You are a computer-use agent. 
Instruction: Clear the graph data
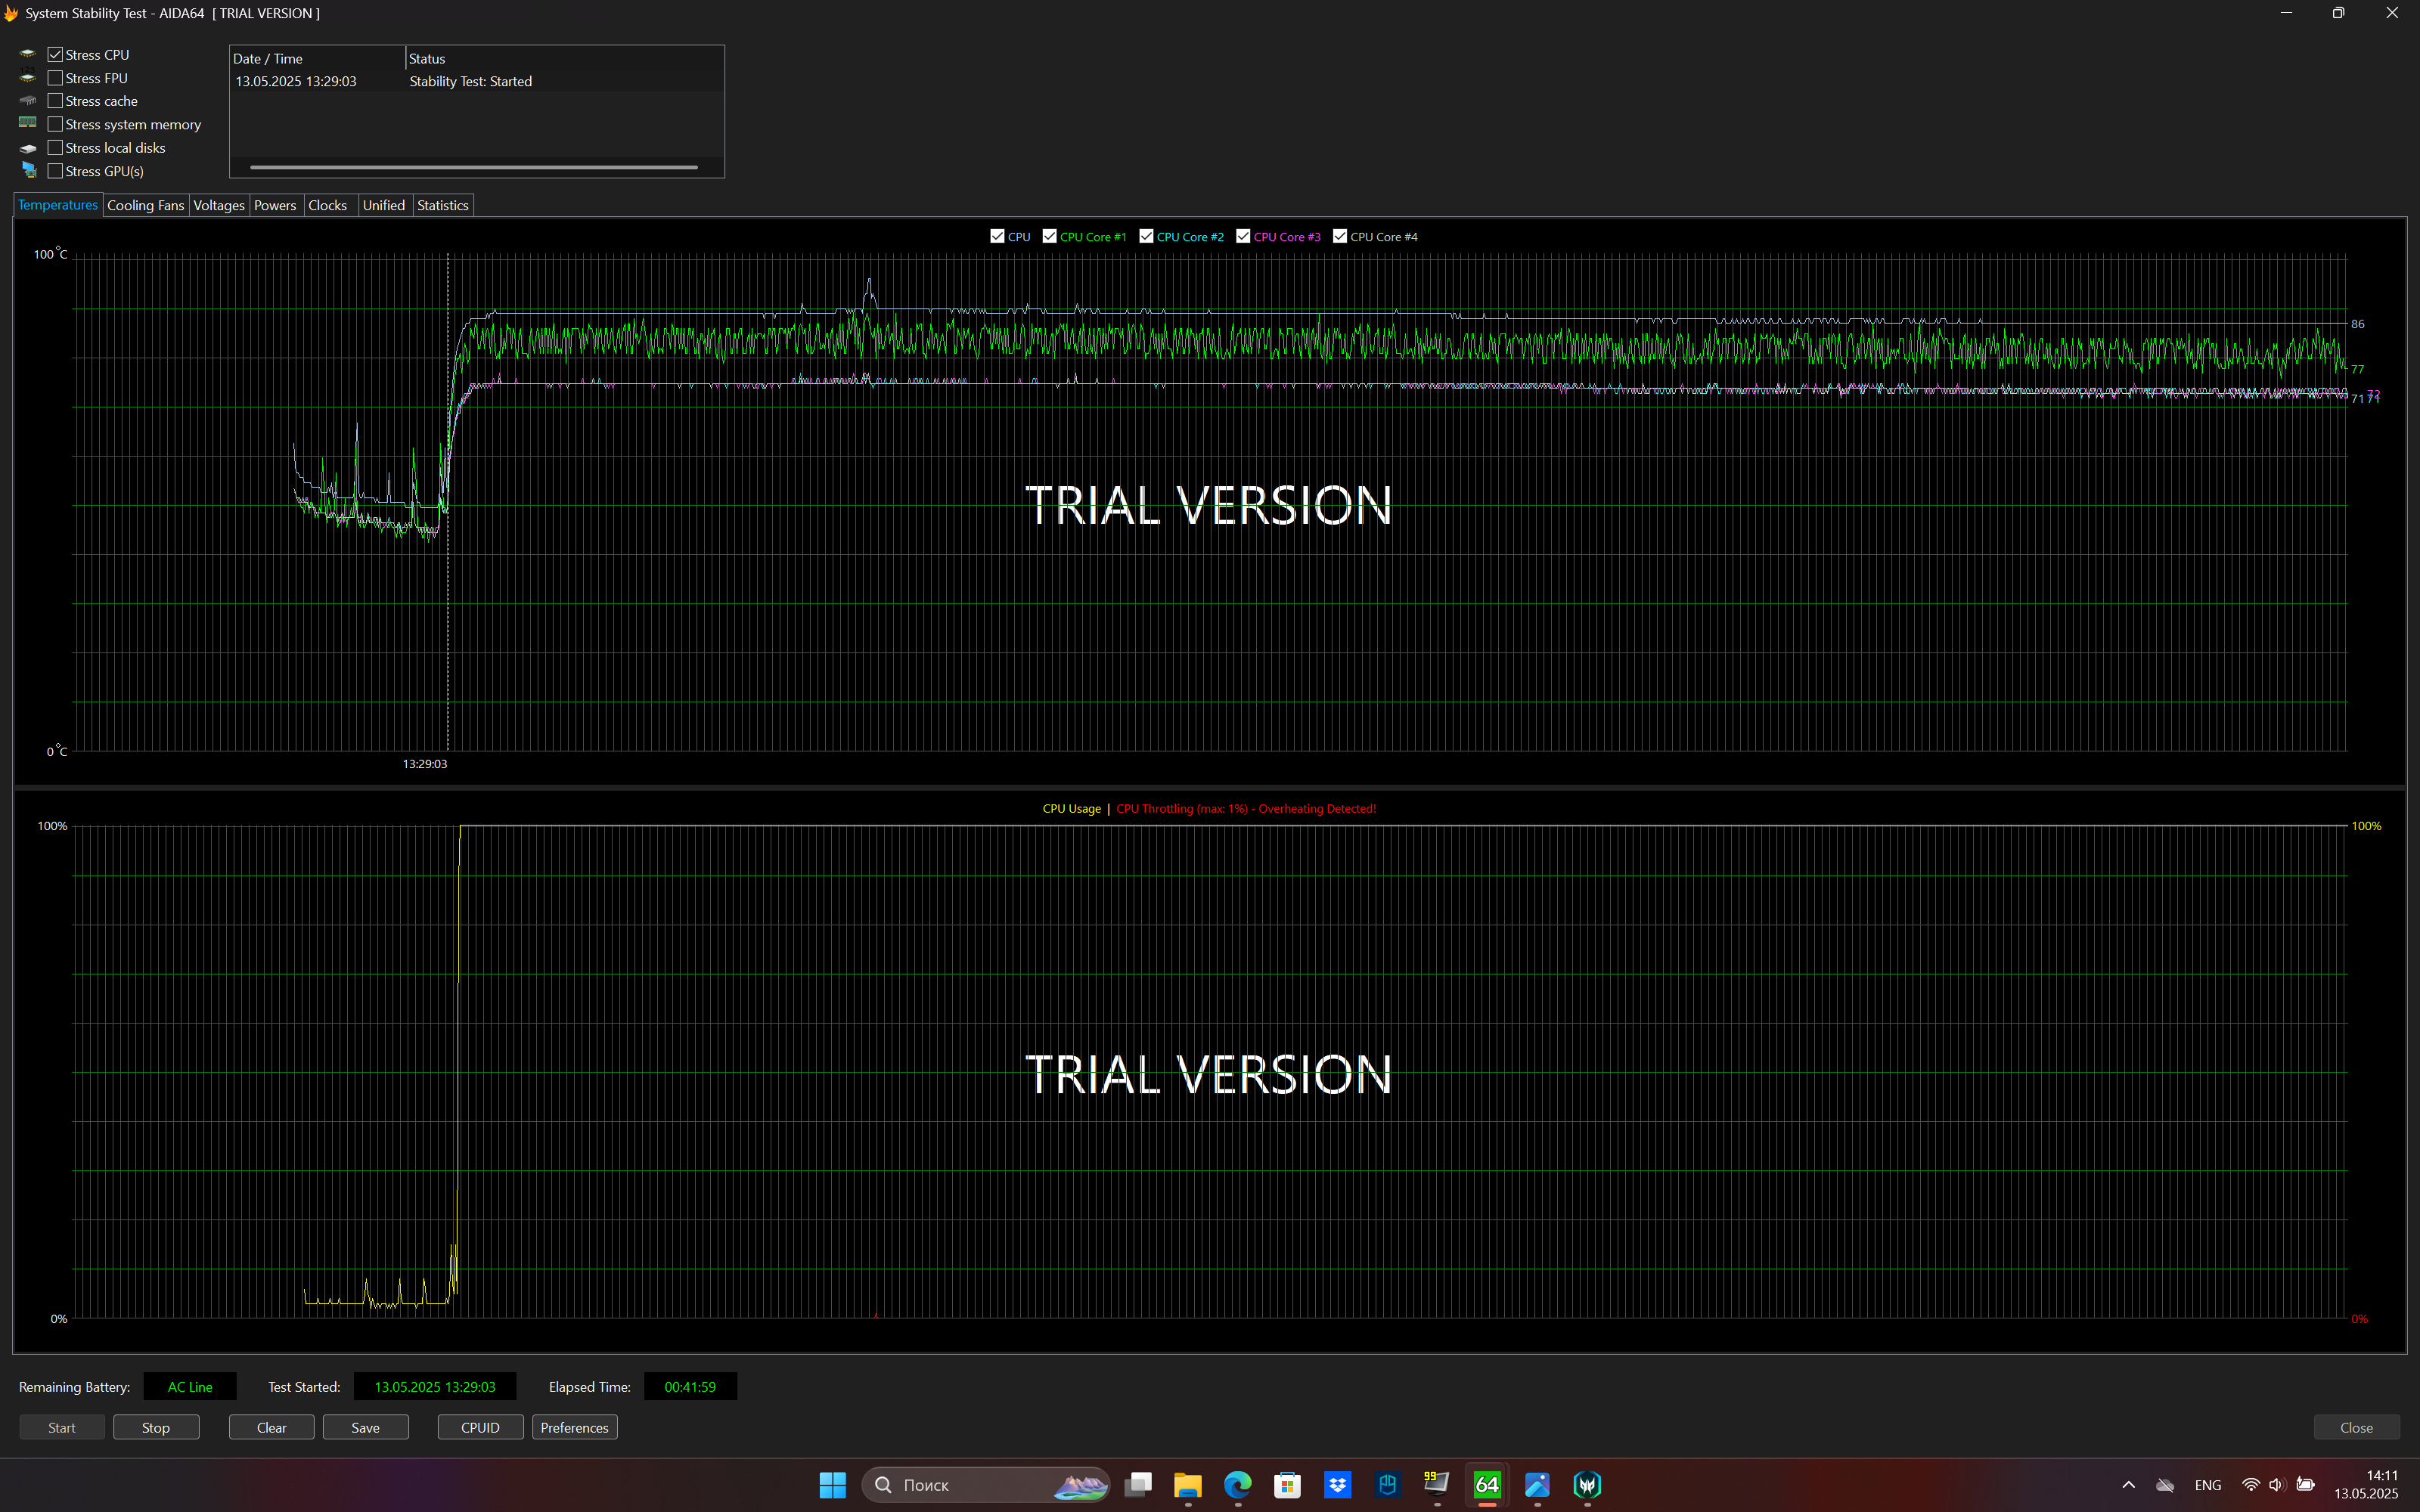[272, 1427]
